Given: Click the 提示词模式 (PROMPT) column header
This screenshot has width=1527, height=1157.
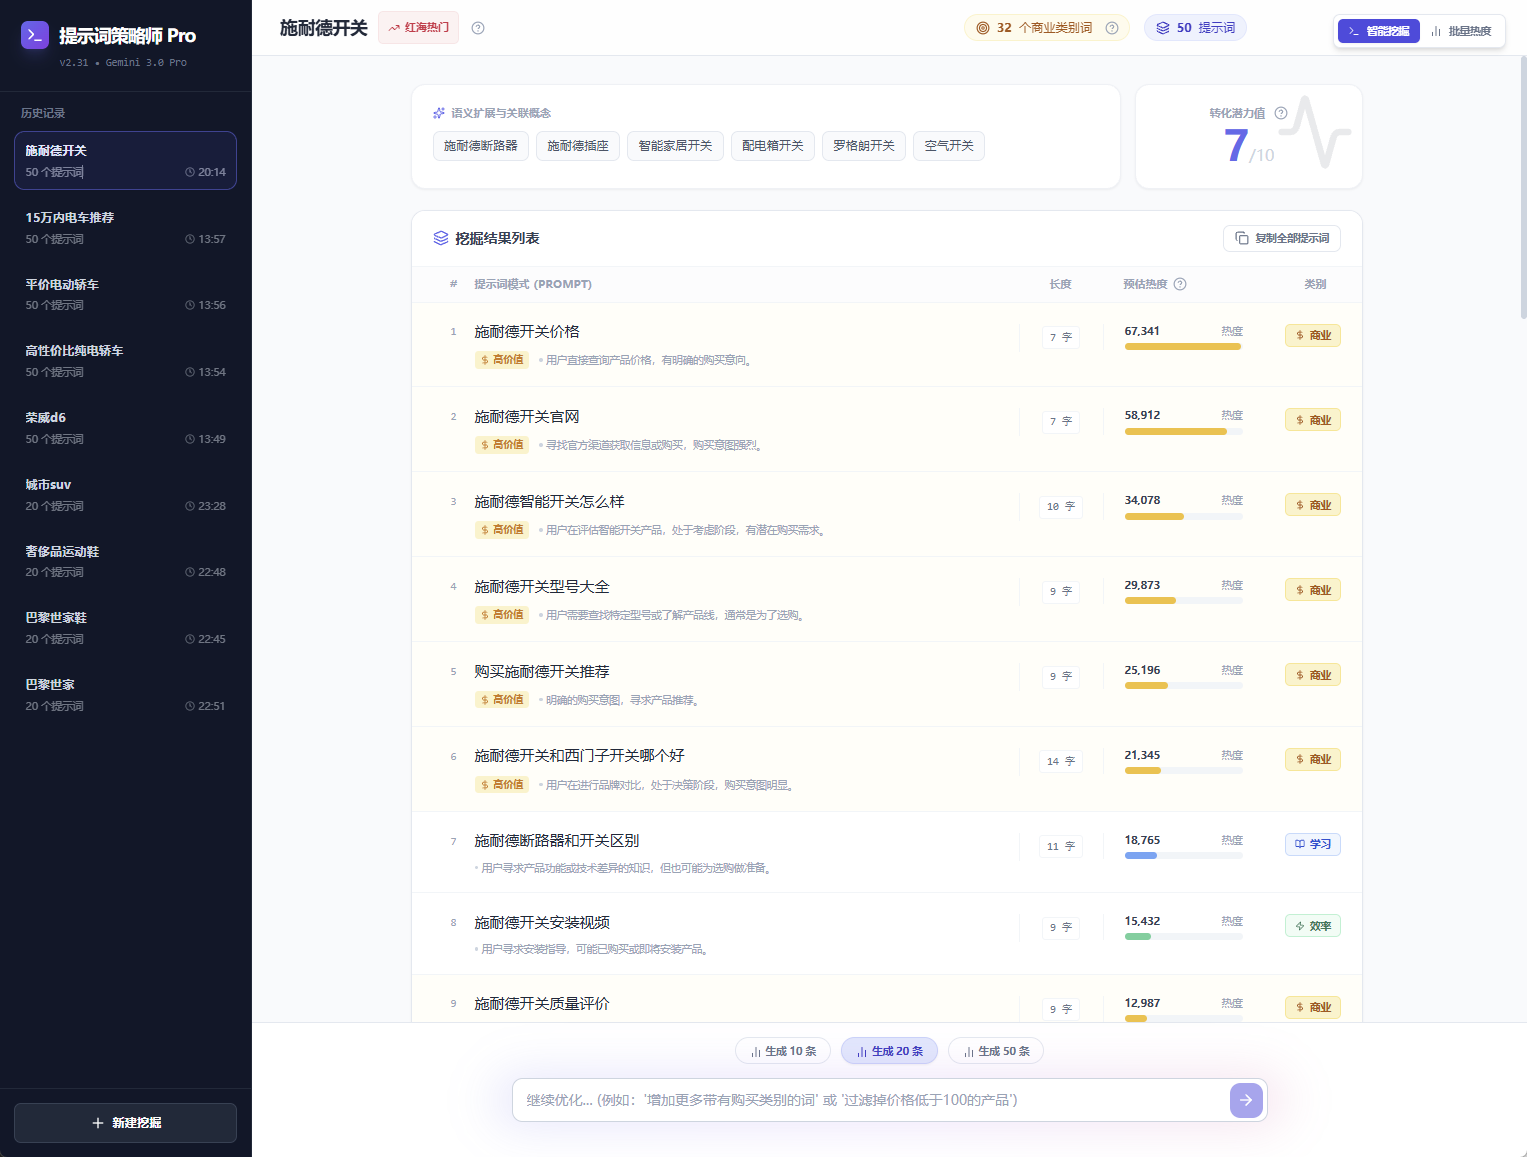Looking at the screenshot, I should coord(533,284).
